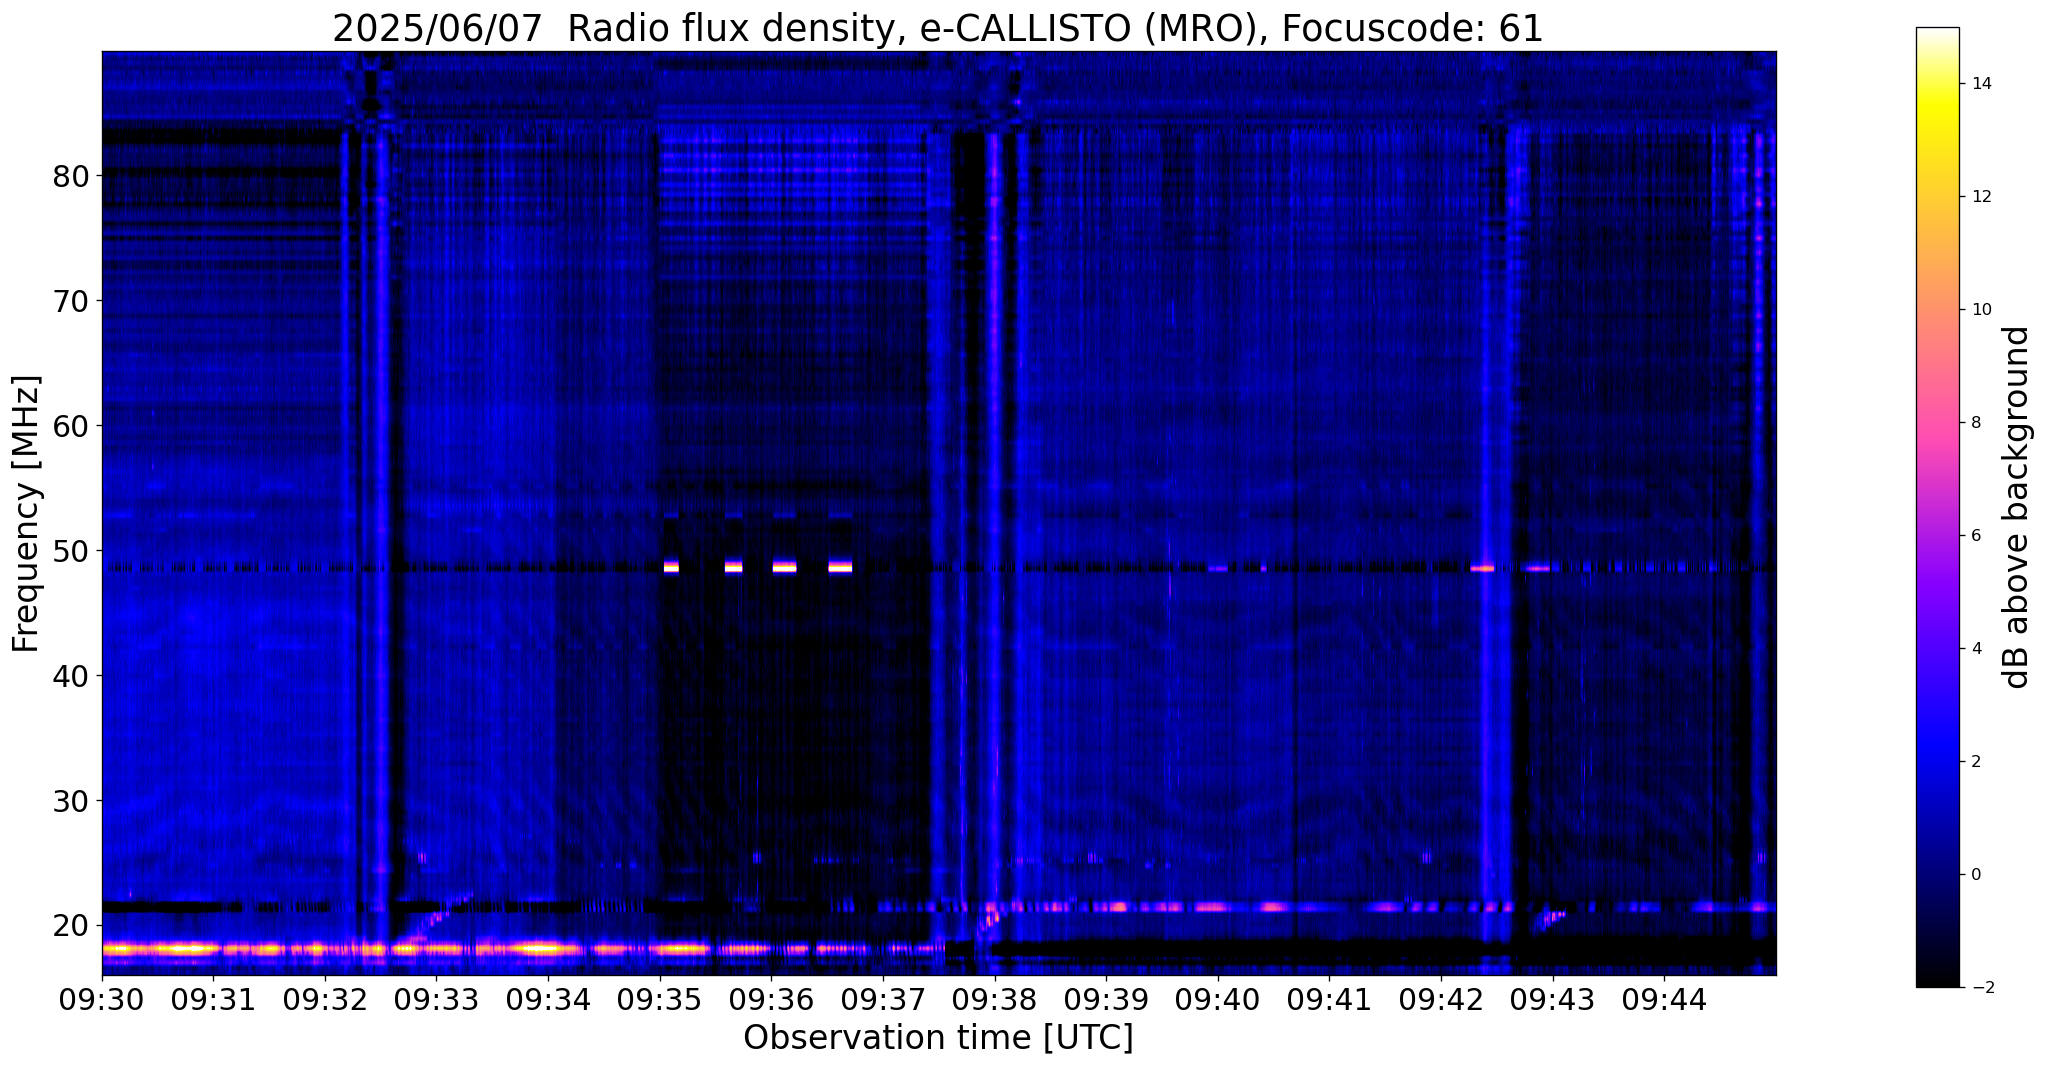Pick the colorbar tick label 4
Screen dimensions: 2047x1067
coord(1974,649)
